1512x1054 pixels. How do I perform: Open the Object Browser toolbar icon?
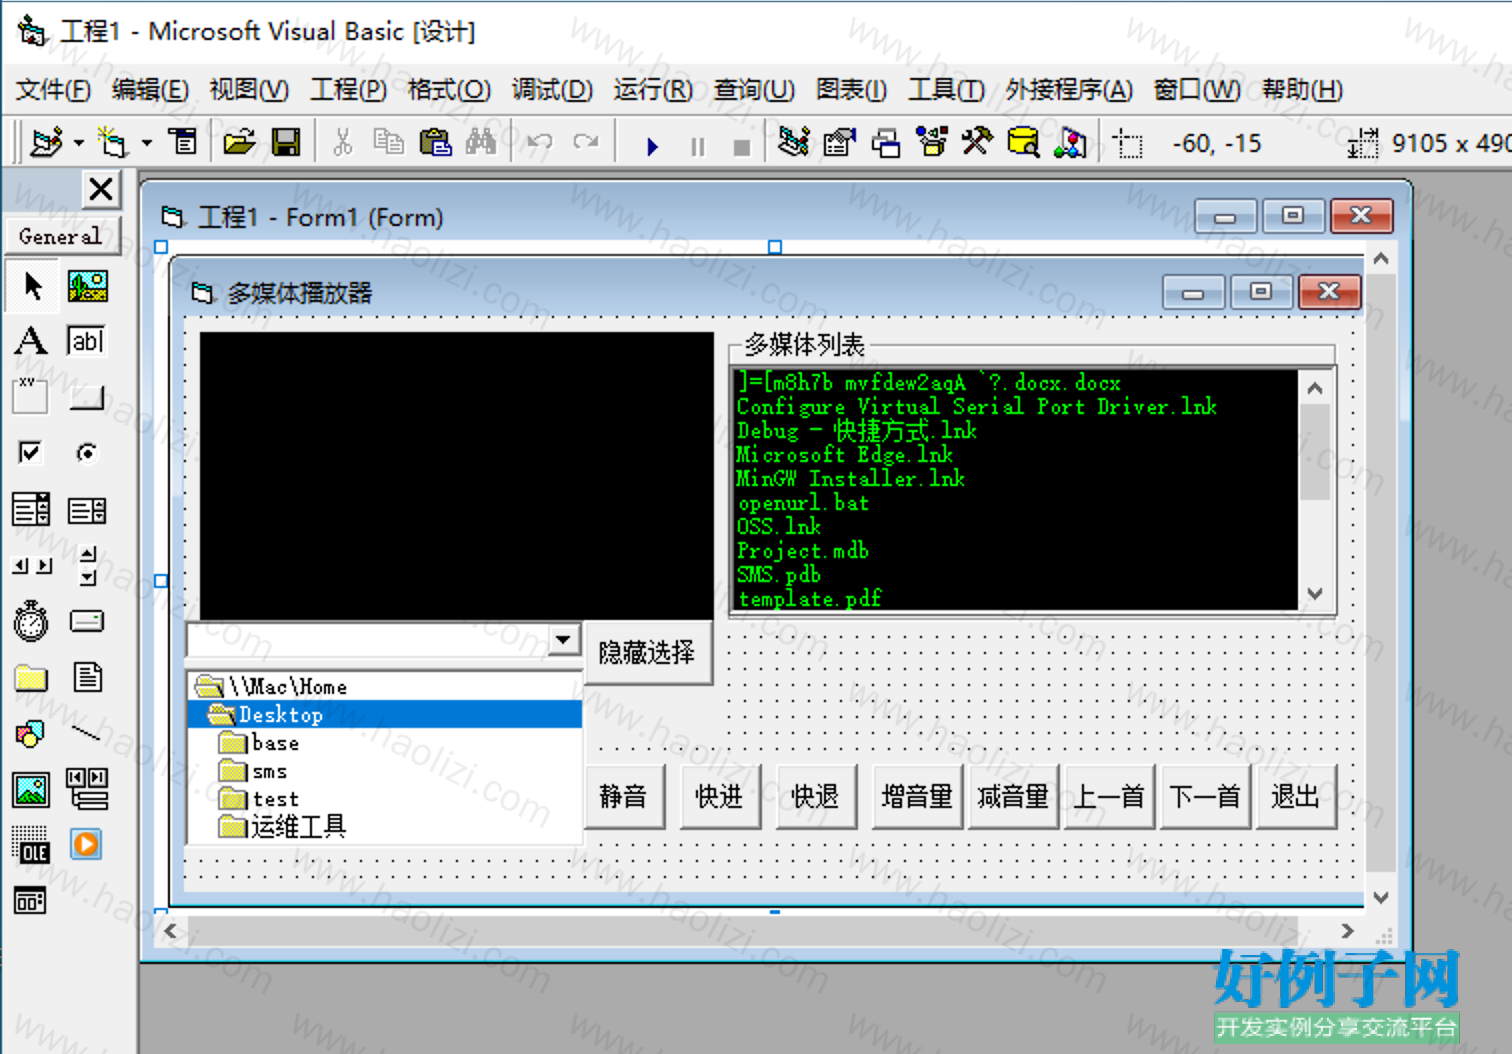pos(932,143)
